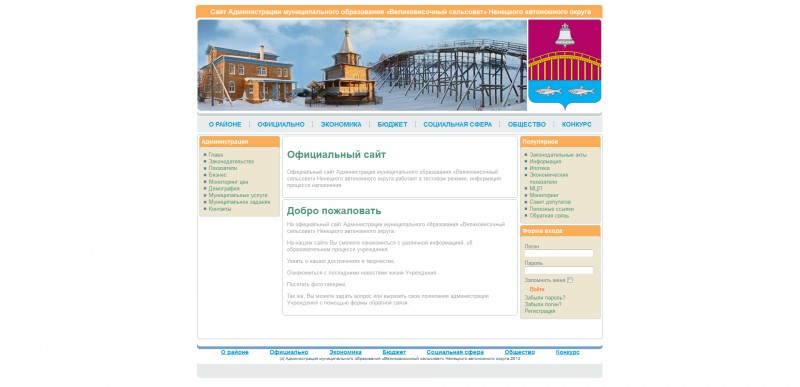Open «Глава» in Администрация sidebar
Viewport: 800px width, 387px height.
coord(215,154)
